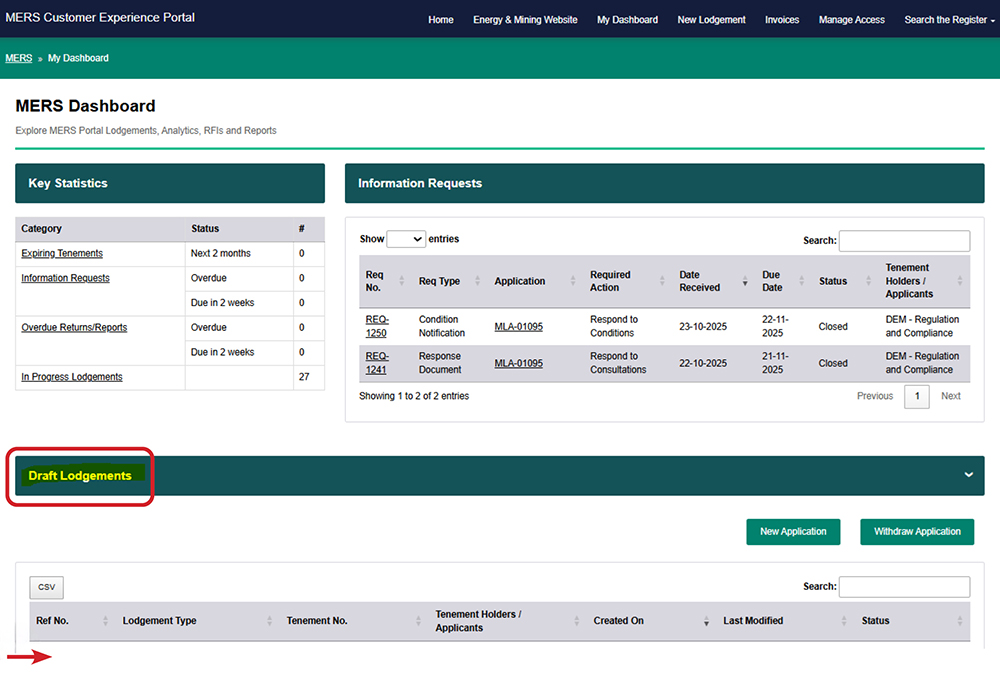Focus the Draft Lodgements search field
The width and height of the screenshot is (1000, 674).
(904, 587)
